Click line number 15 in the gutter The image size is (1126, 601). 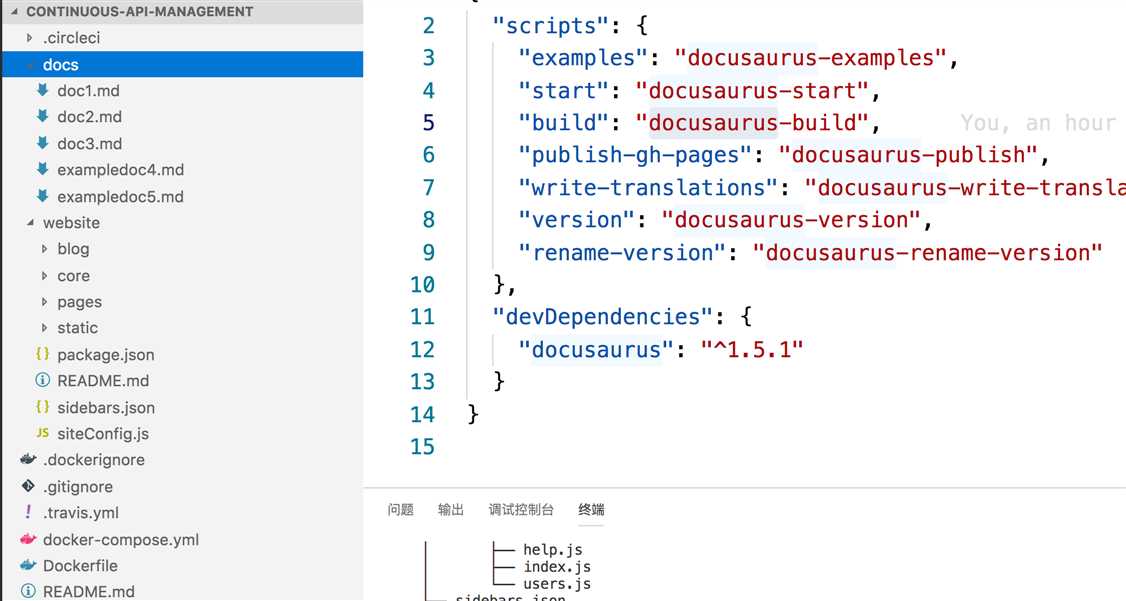422,447
